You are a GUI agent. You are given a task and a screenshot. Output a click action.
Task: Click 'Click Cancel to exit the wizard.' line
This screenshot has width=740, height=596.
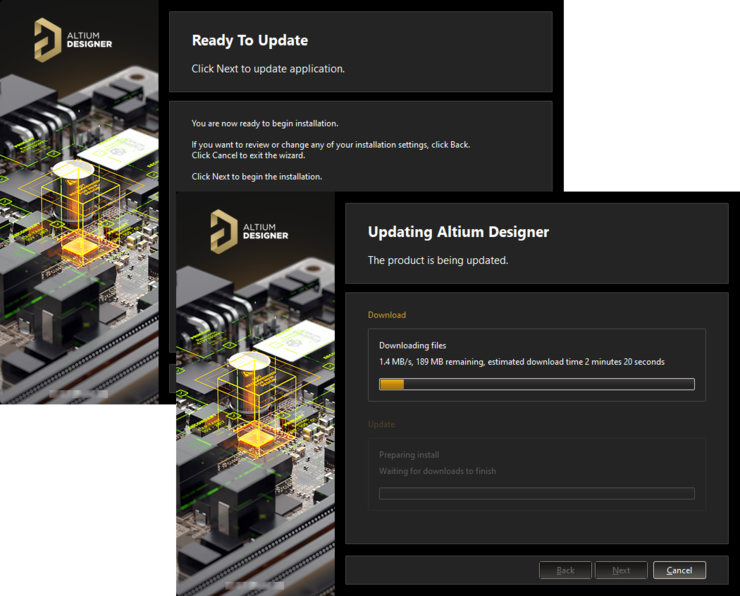click(x=248, y=155)
